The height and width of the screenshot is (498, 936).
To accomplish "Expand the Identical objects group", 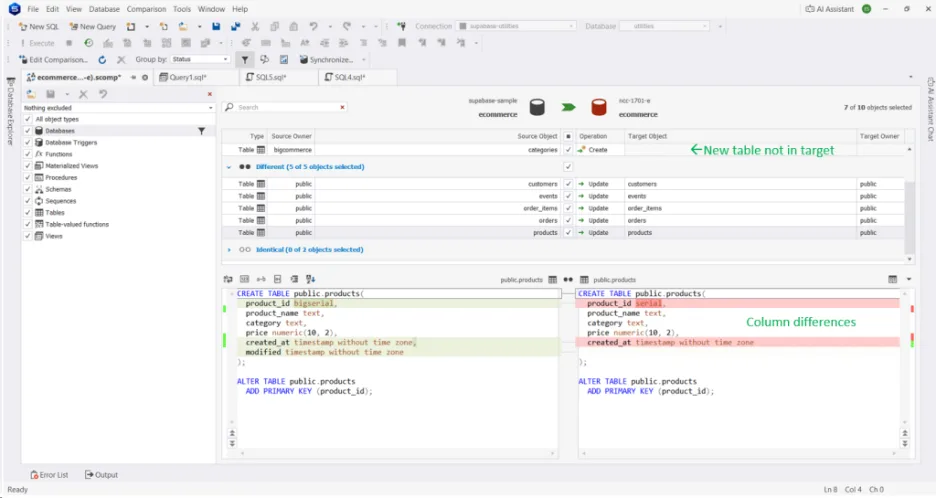I will [x=229, y=250].
